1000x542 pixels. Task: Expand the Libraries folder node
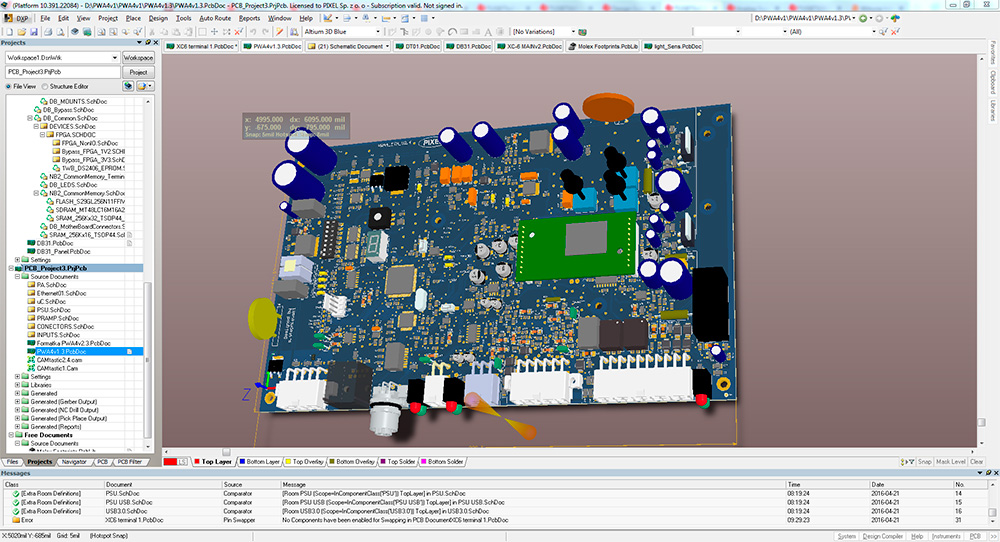(x=17, y=385)
